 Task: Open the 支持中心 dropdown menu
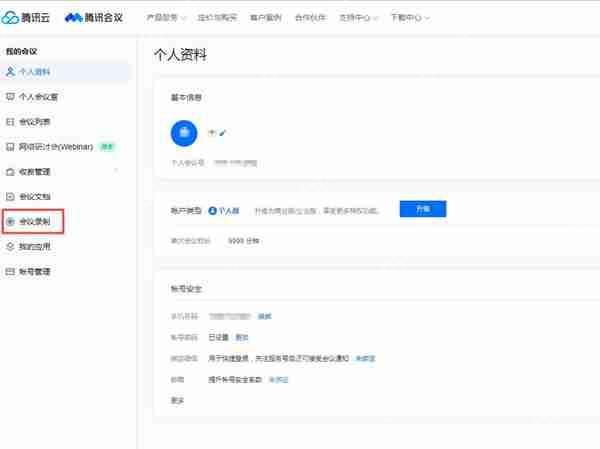tap(359, 18)
